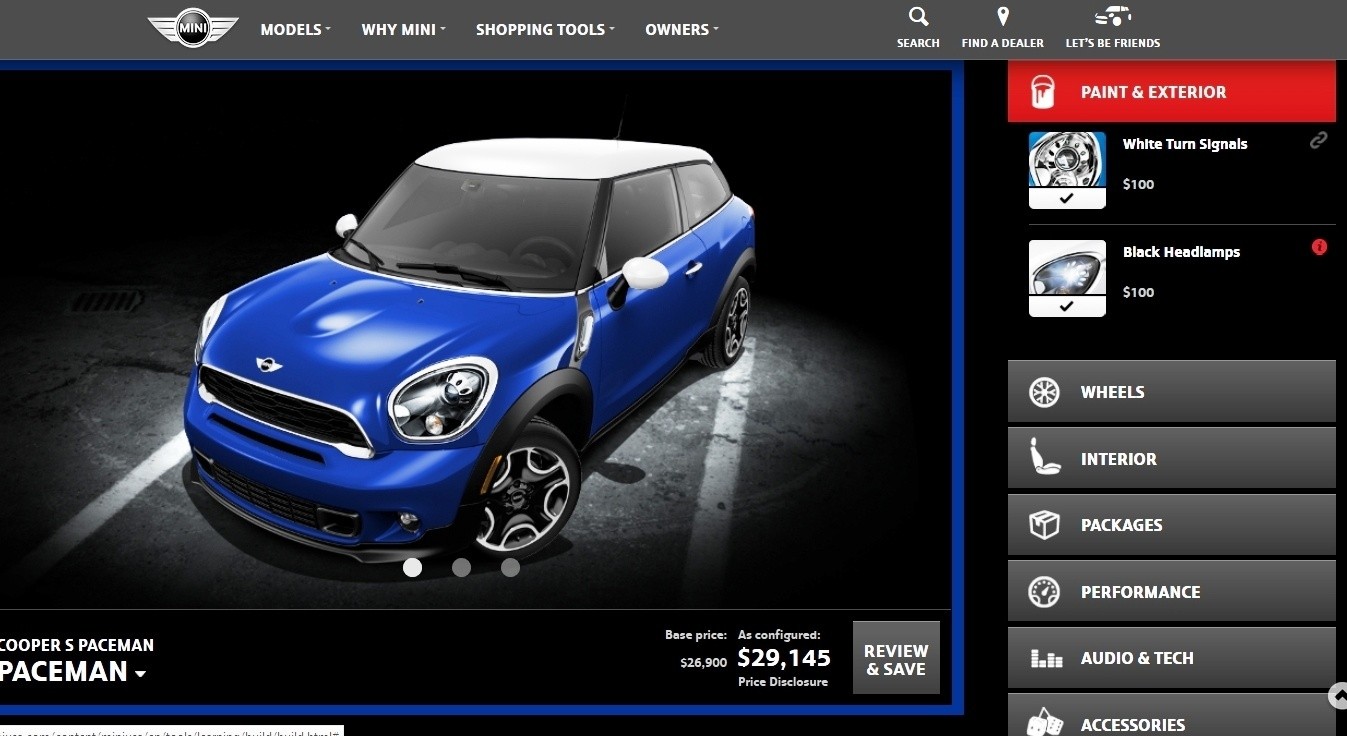Open the Models dropdown menu

pos(295,29)
